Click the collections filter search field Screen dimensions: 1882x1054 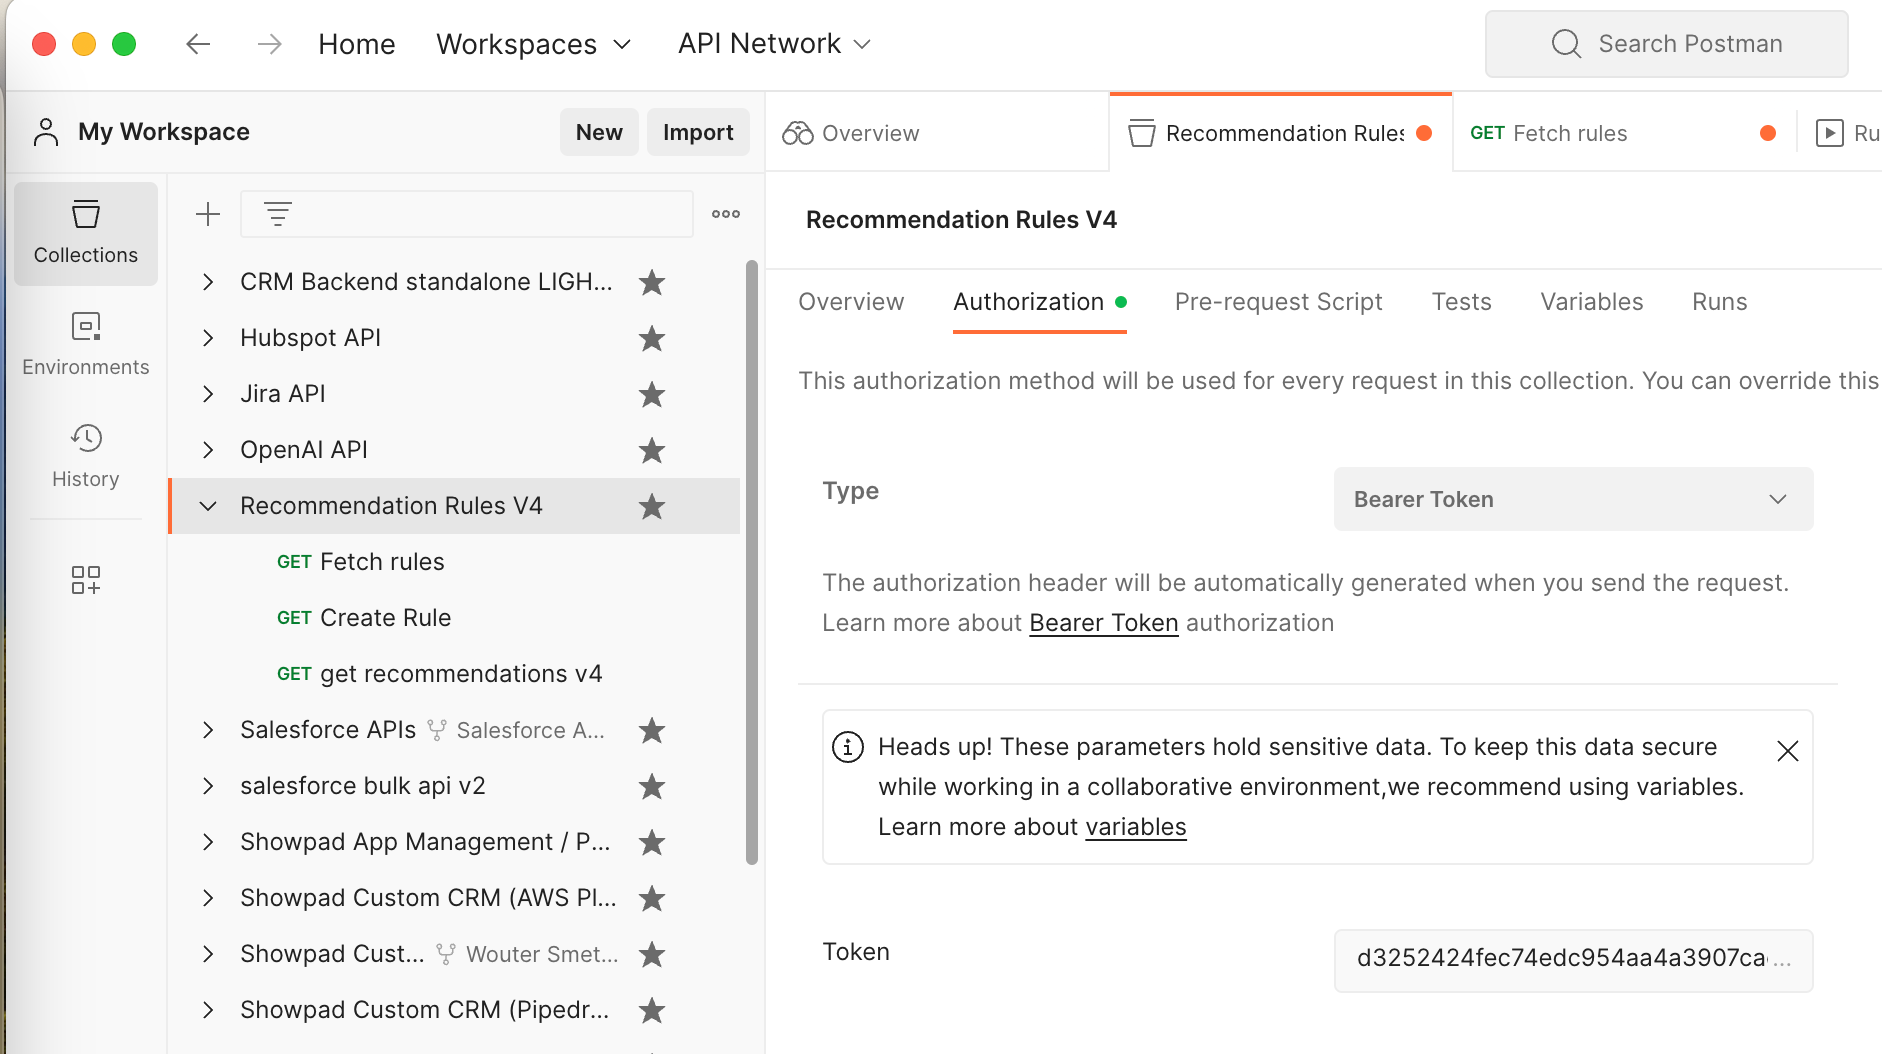click(467, 214)
